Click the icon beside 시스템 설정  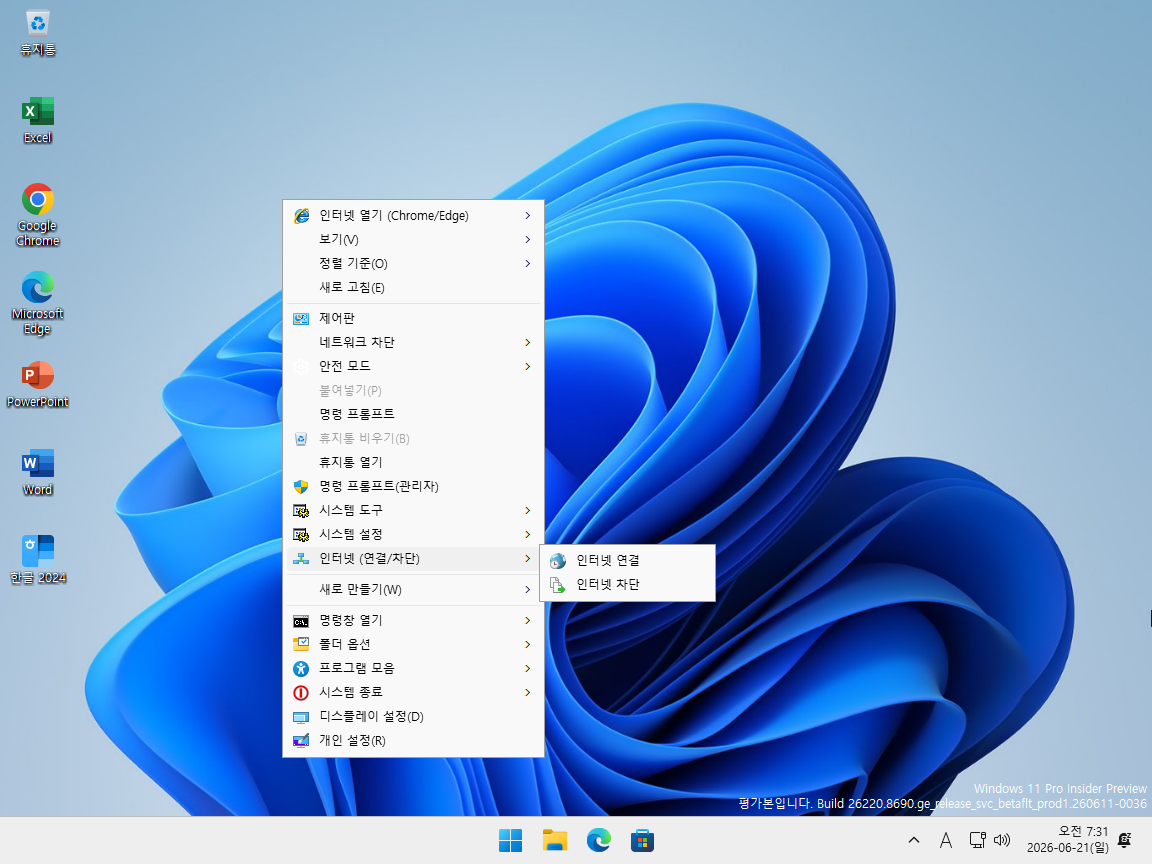point(301,535)
